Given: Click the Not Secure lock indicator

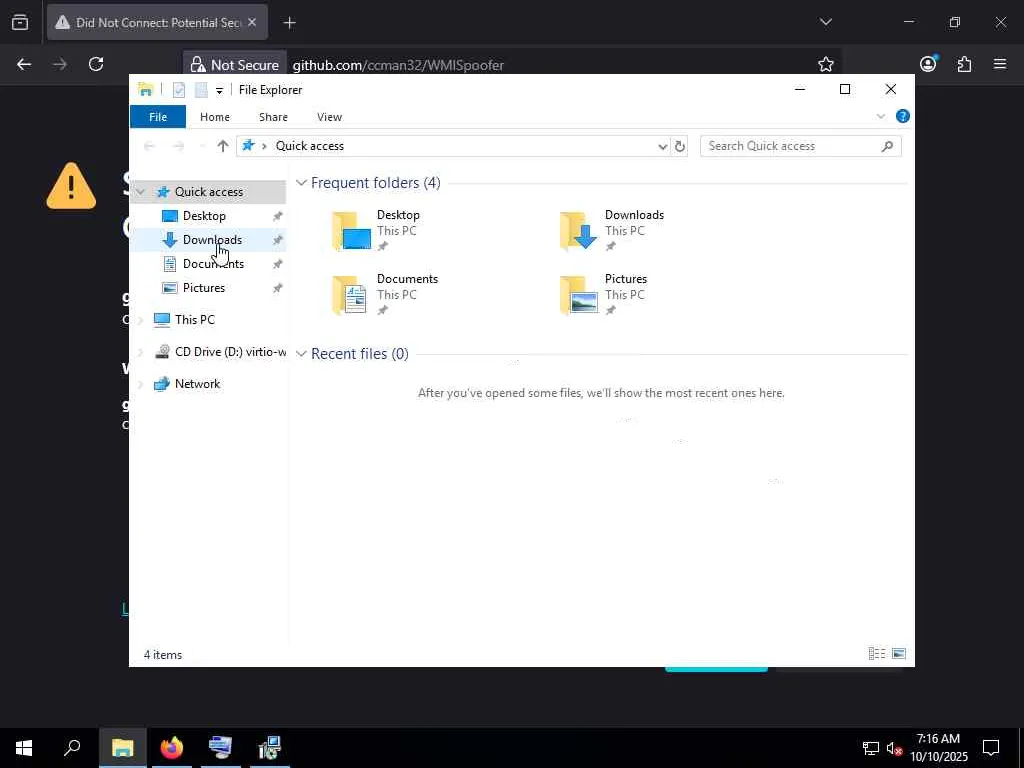Looking at the screenshot, I should pyautogui.click(x=234, y=65).
